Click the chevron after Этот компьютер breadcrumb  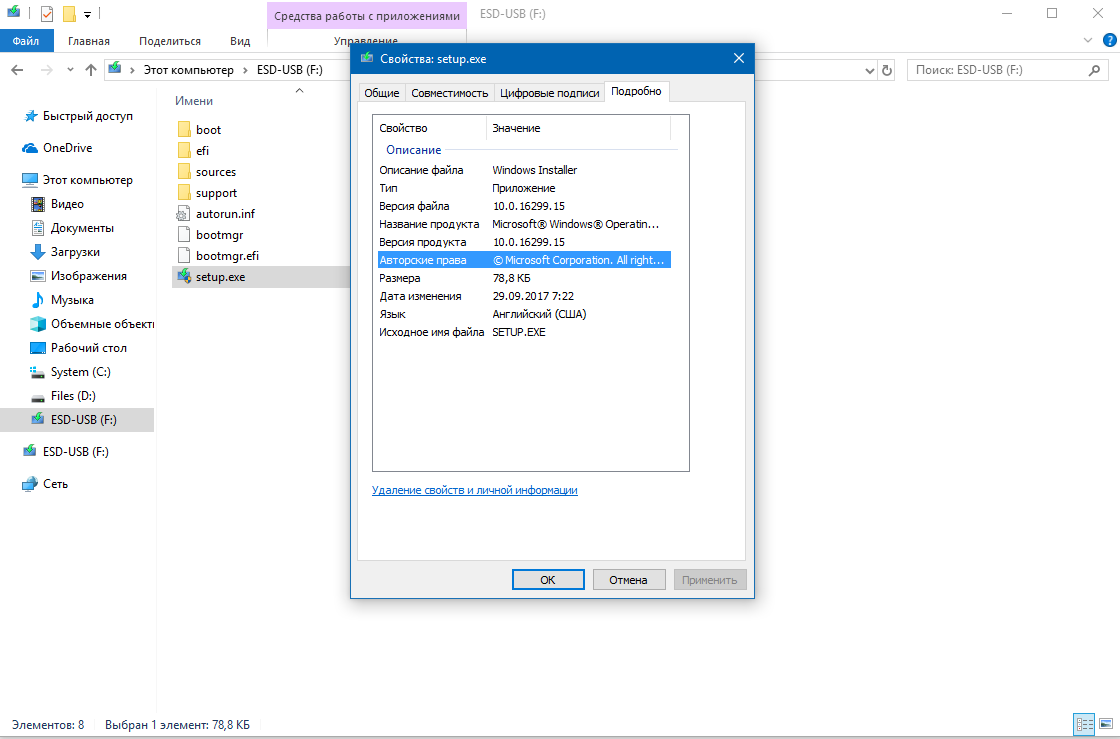point(245,70)
